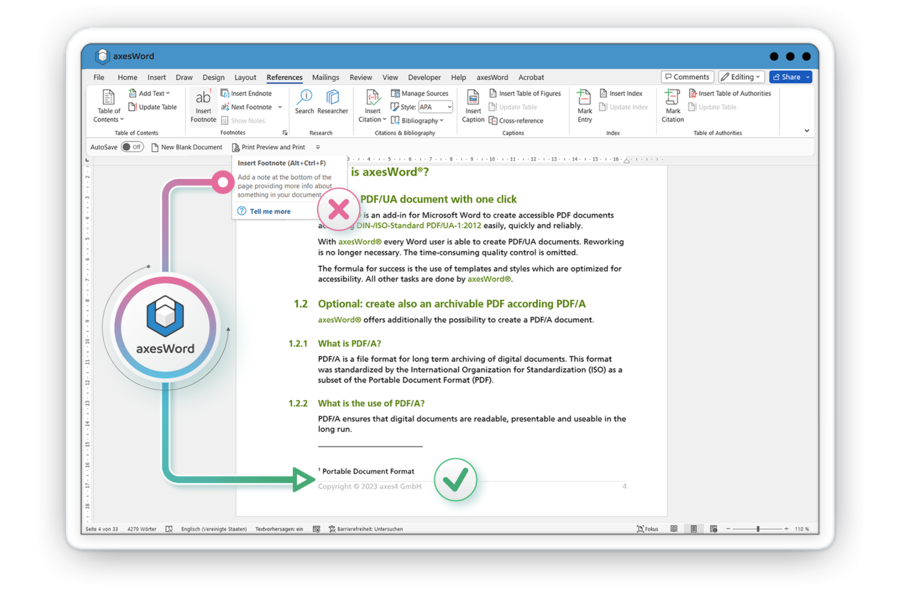Open the Researcher pane
The image size is (900, 599).
click(x=332, y=106)
